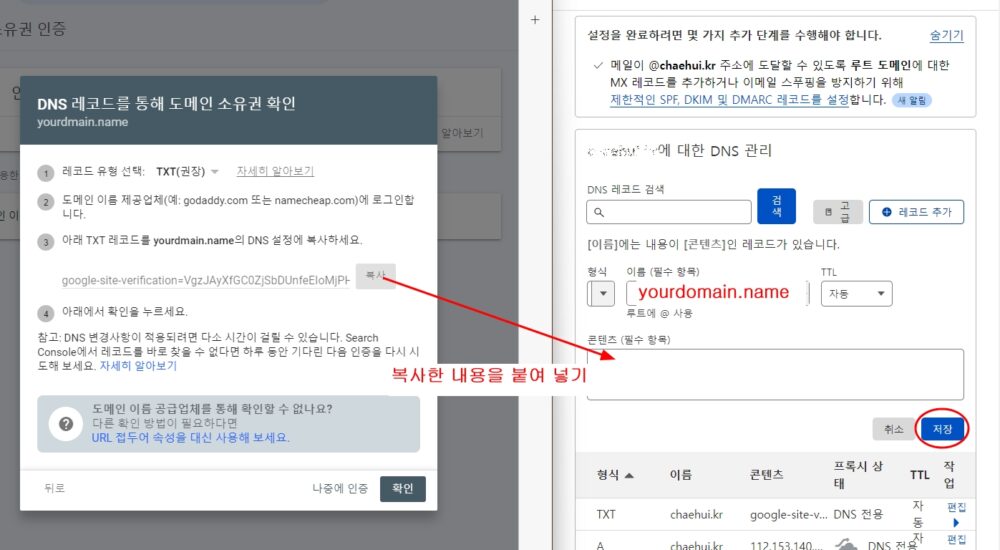Click into the 콘텐츠 content textarea

tap(775, 375)
